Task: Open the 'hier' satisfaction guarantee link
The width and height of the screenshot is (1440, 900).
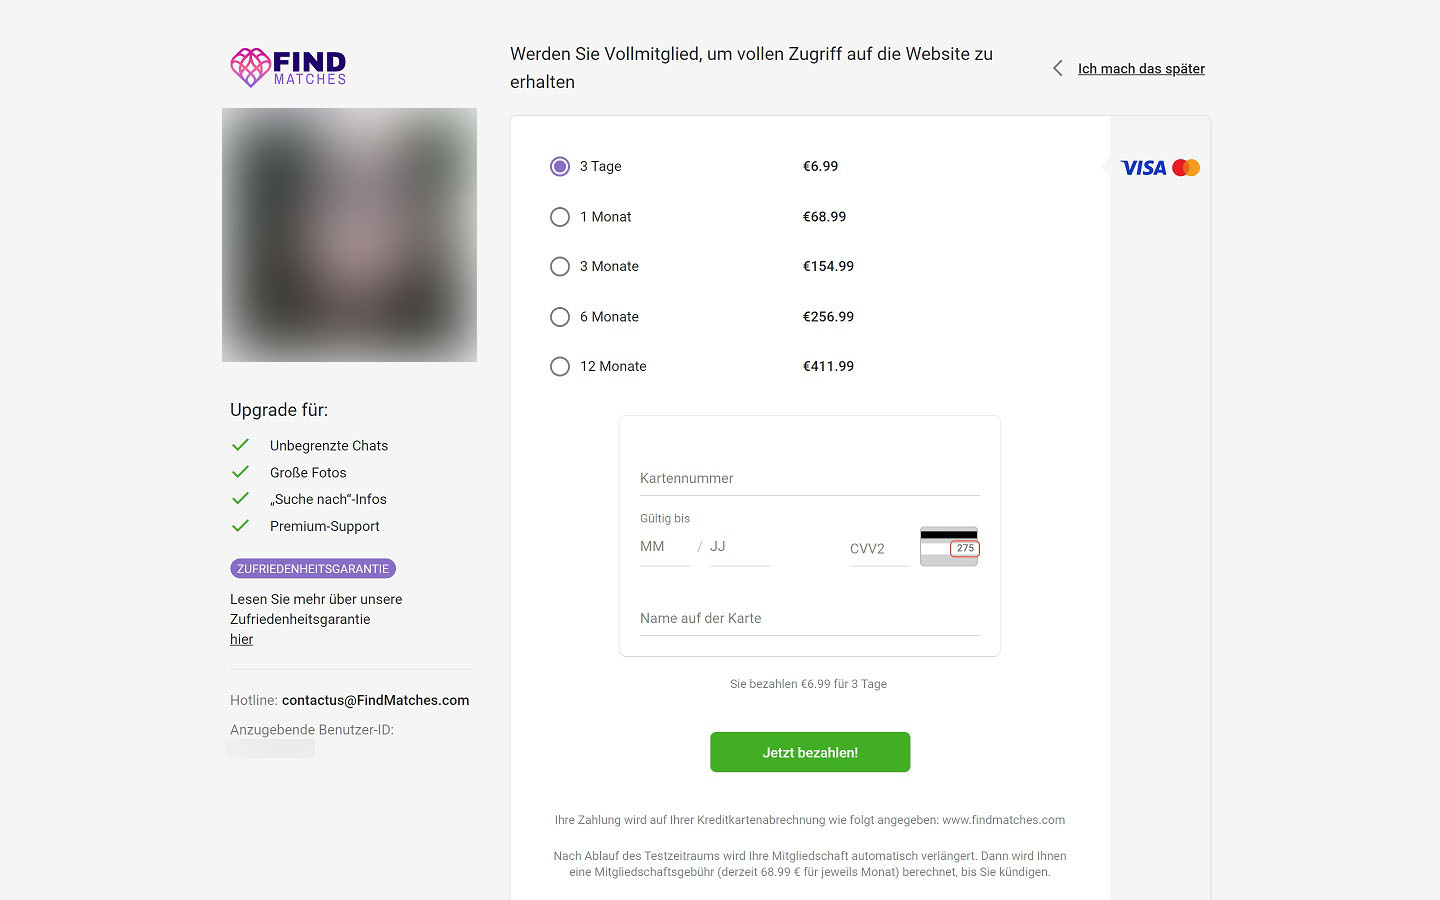Action: pos(241,639)
